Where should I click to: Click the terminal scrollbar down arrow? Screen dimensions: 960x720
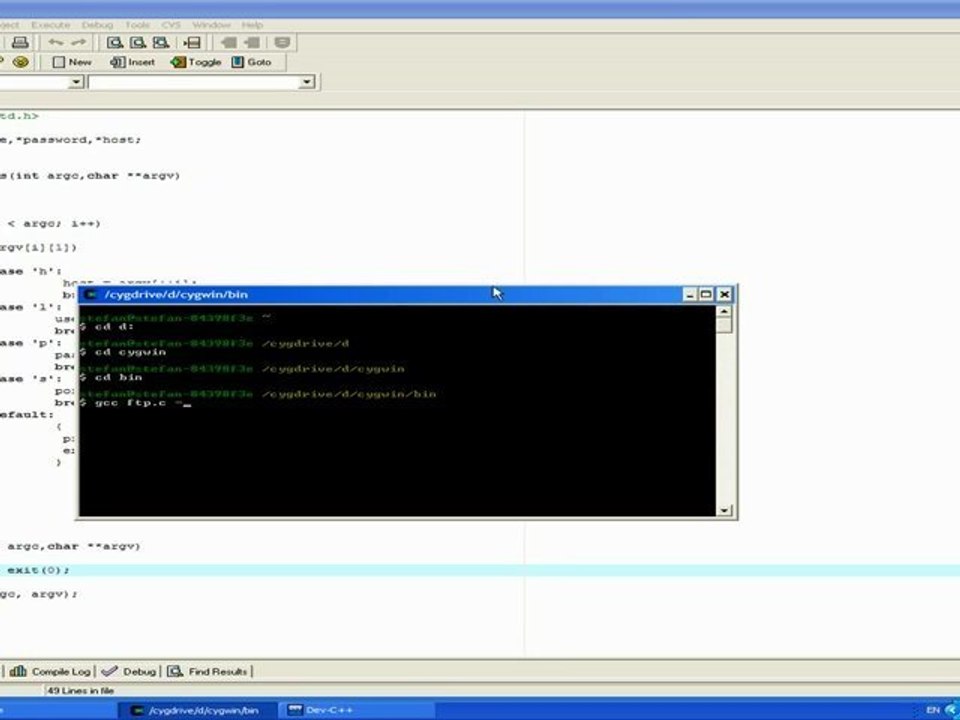[x=724, y=510]
